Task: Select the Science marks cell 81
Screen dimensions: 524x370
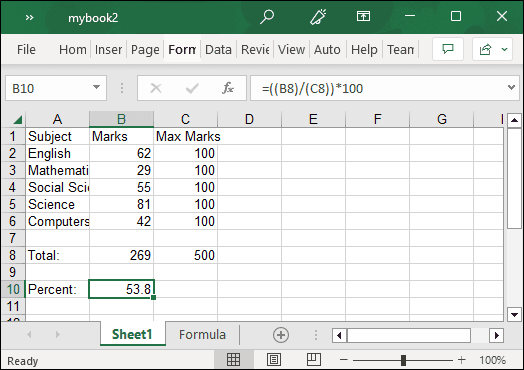Action: [122, 204]
